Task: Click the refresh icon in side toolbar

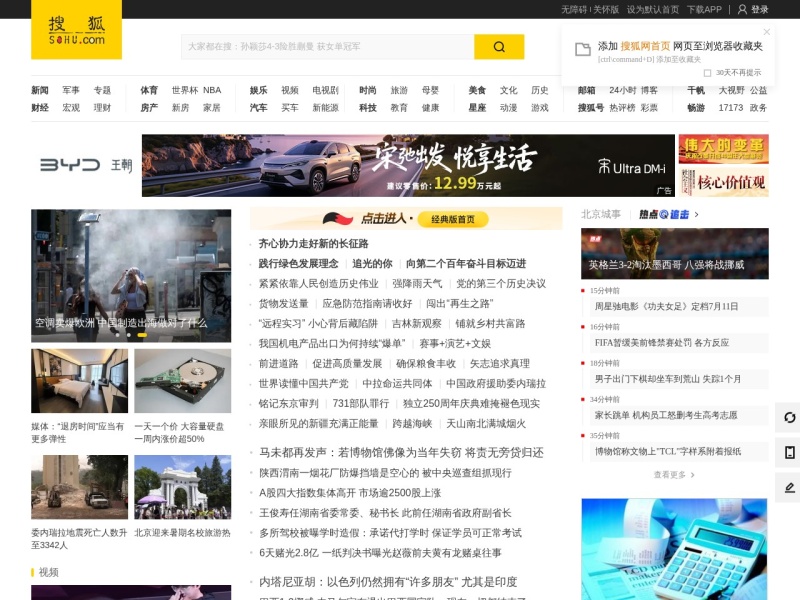Action: [x=789, y=417]
